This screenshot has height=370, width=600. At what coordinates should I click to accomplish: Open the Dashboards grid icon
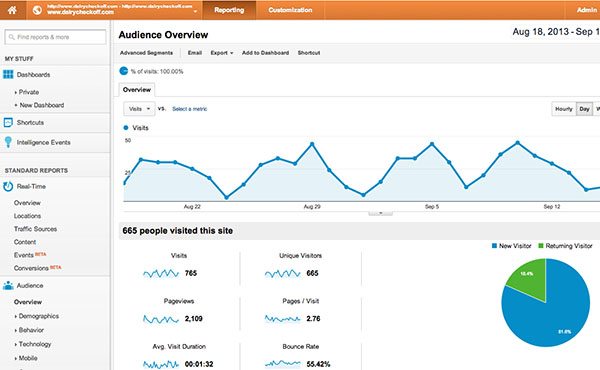8,74
